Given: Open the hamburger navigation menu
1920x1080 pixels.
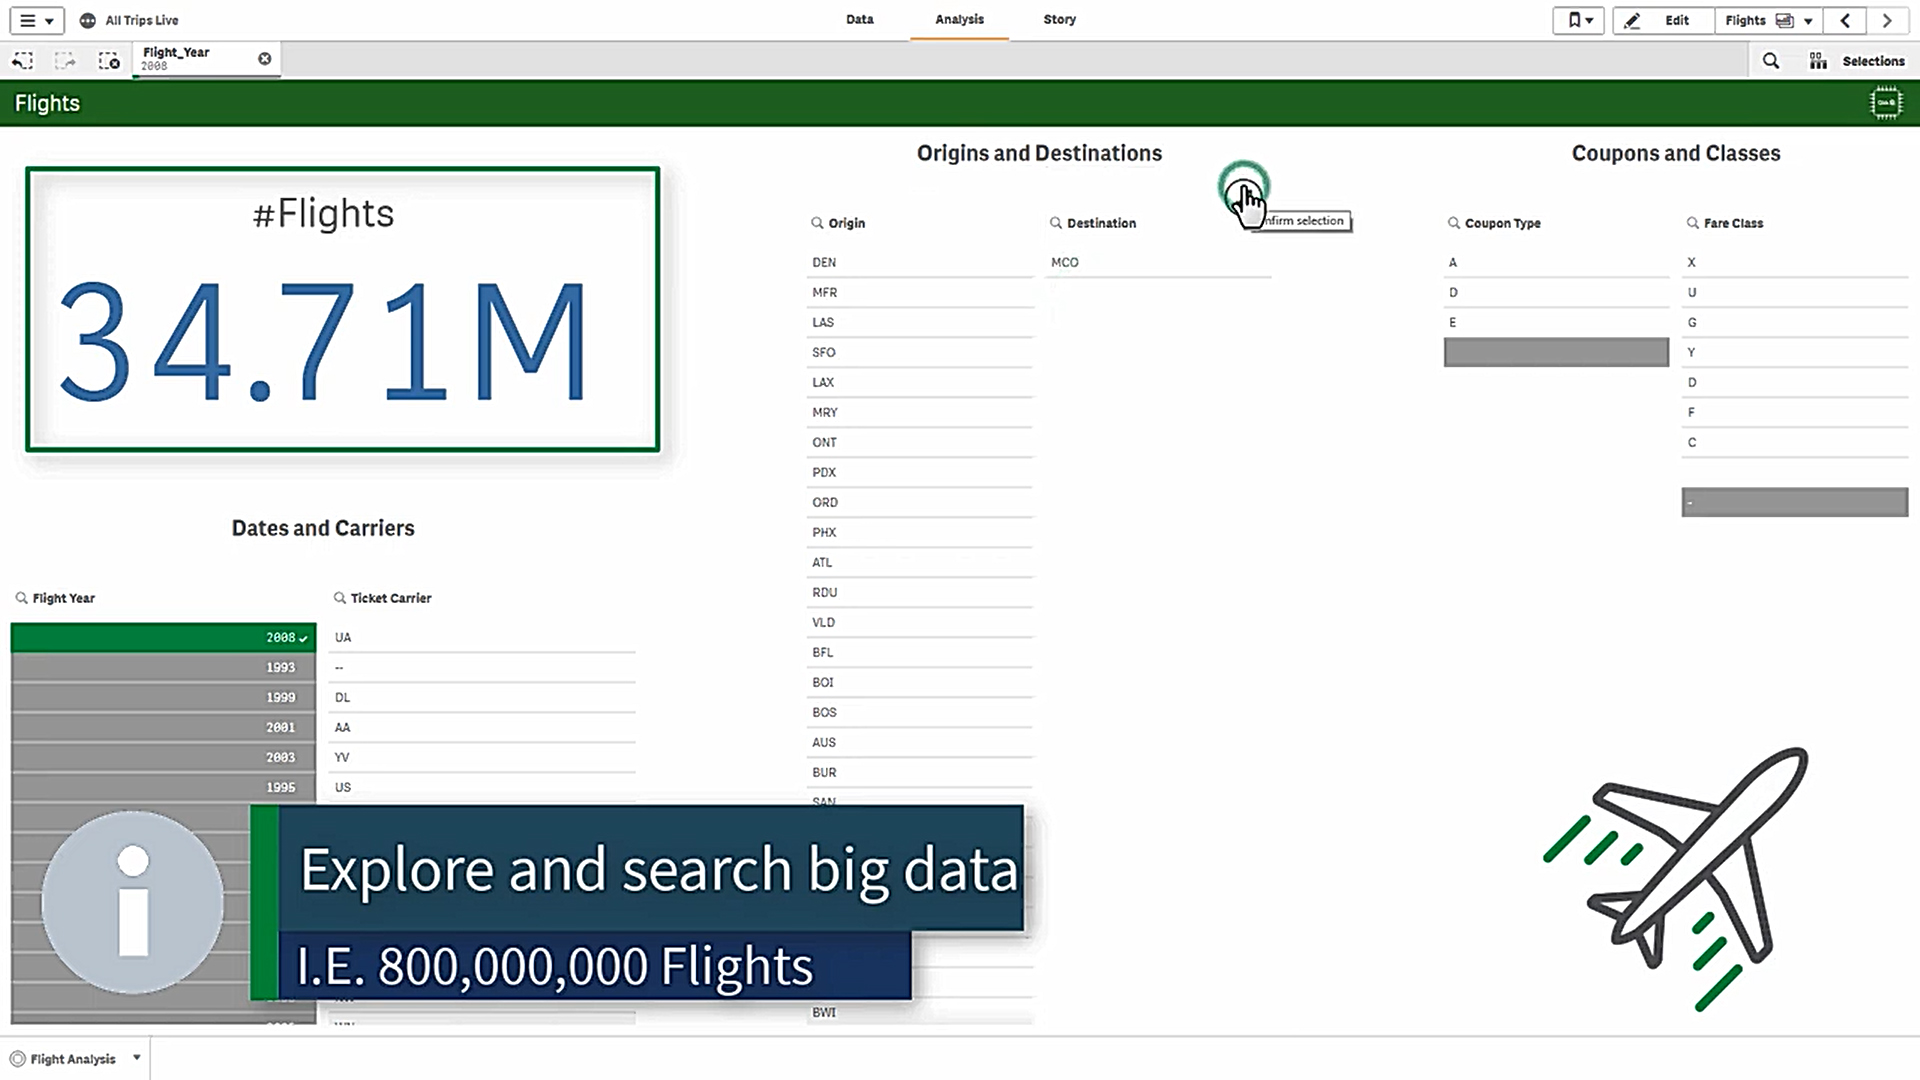Looking at the screenshot, I should 37,20.
